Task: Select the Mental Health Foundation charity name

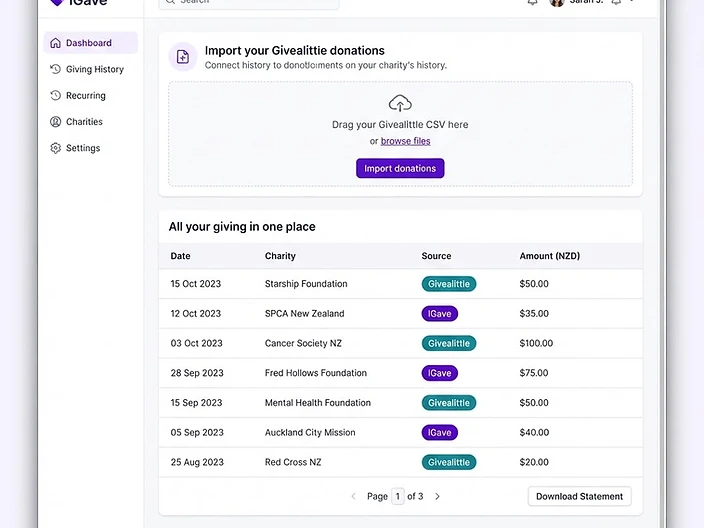Action: 318,403
